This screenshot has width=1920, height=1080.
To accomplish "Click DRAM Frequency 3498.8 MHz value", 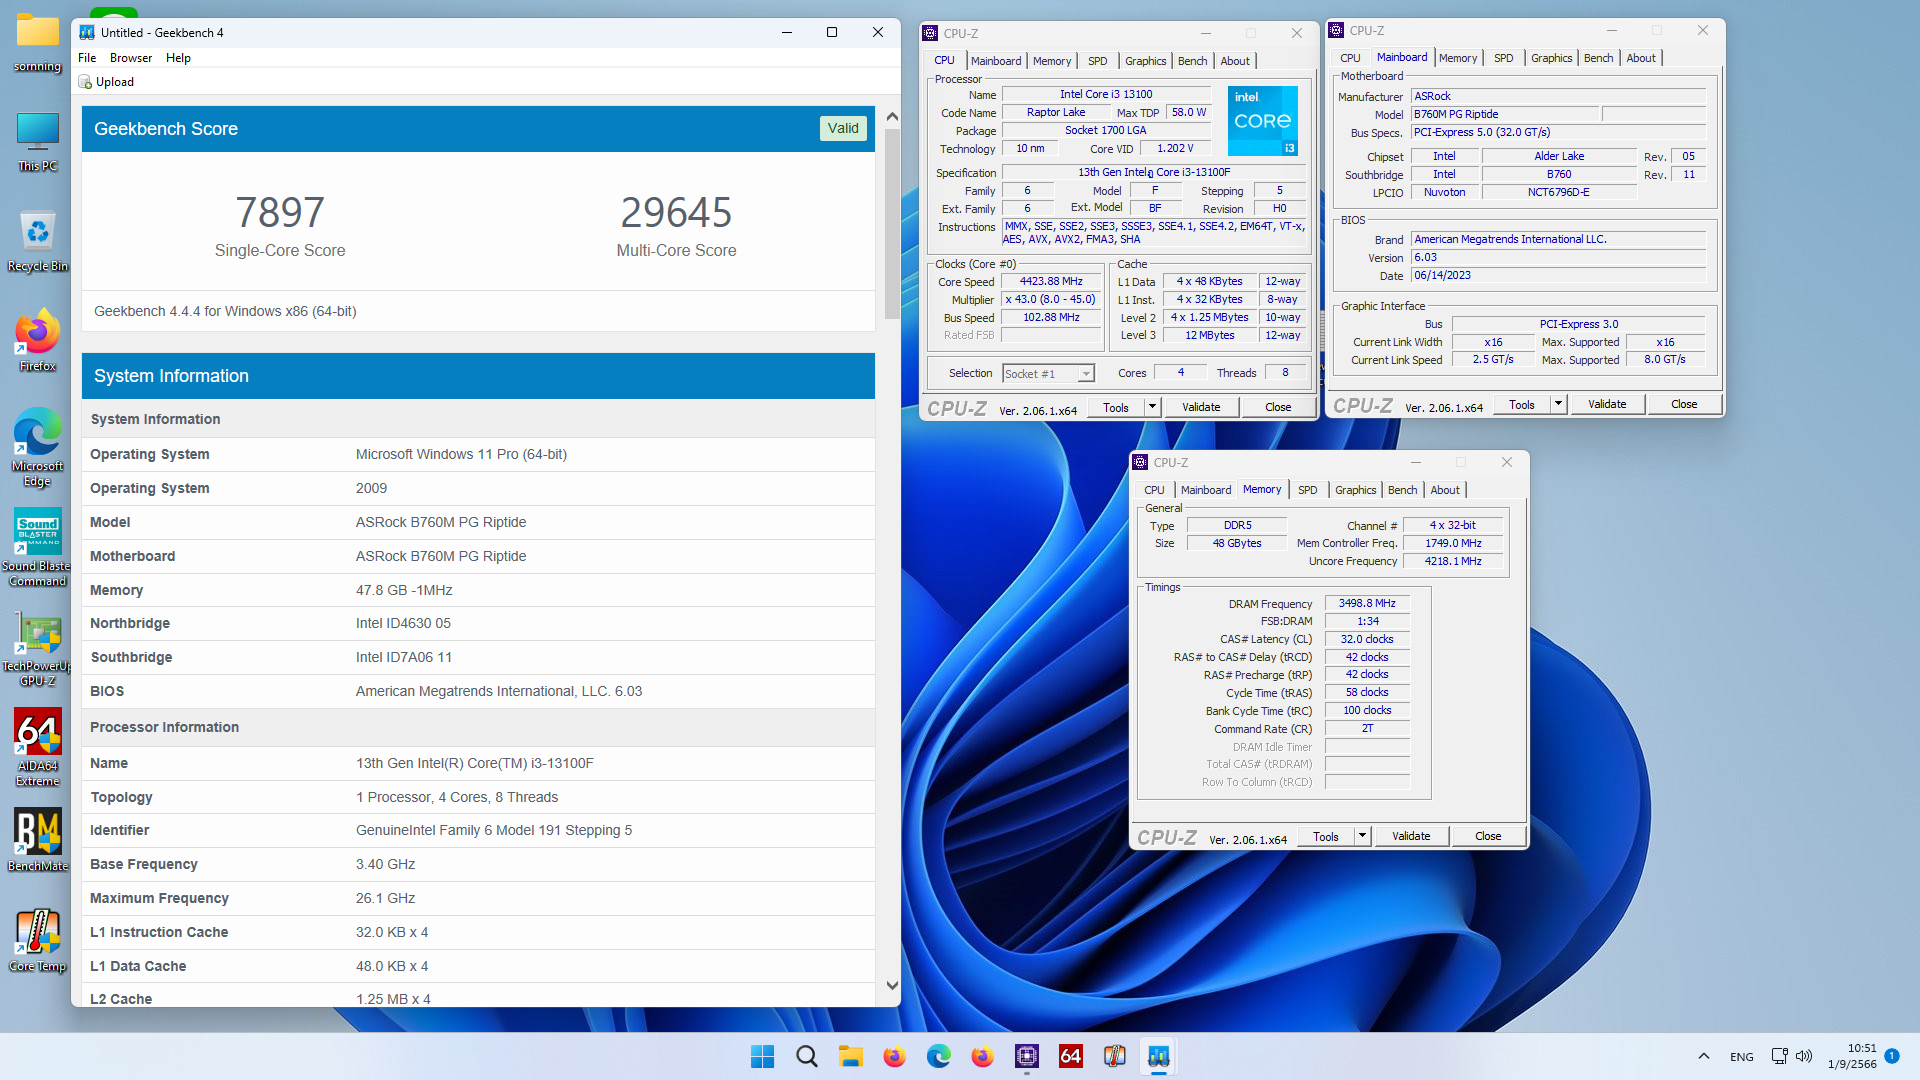I will [x=1367, y=603].
